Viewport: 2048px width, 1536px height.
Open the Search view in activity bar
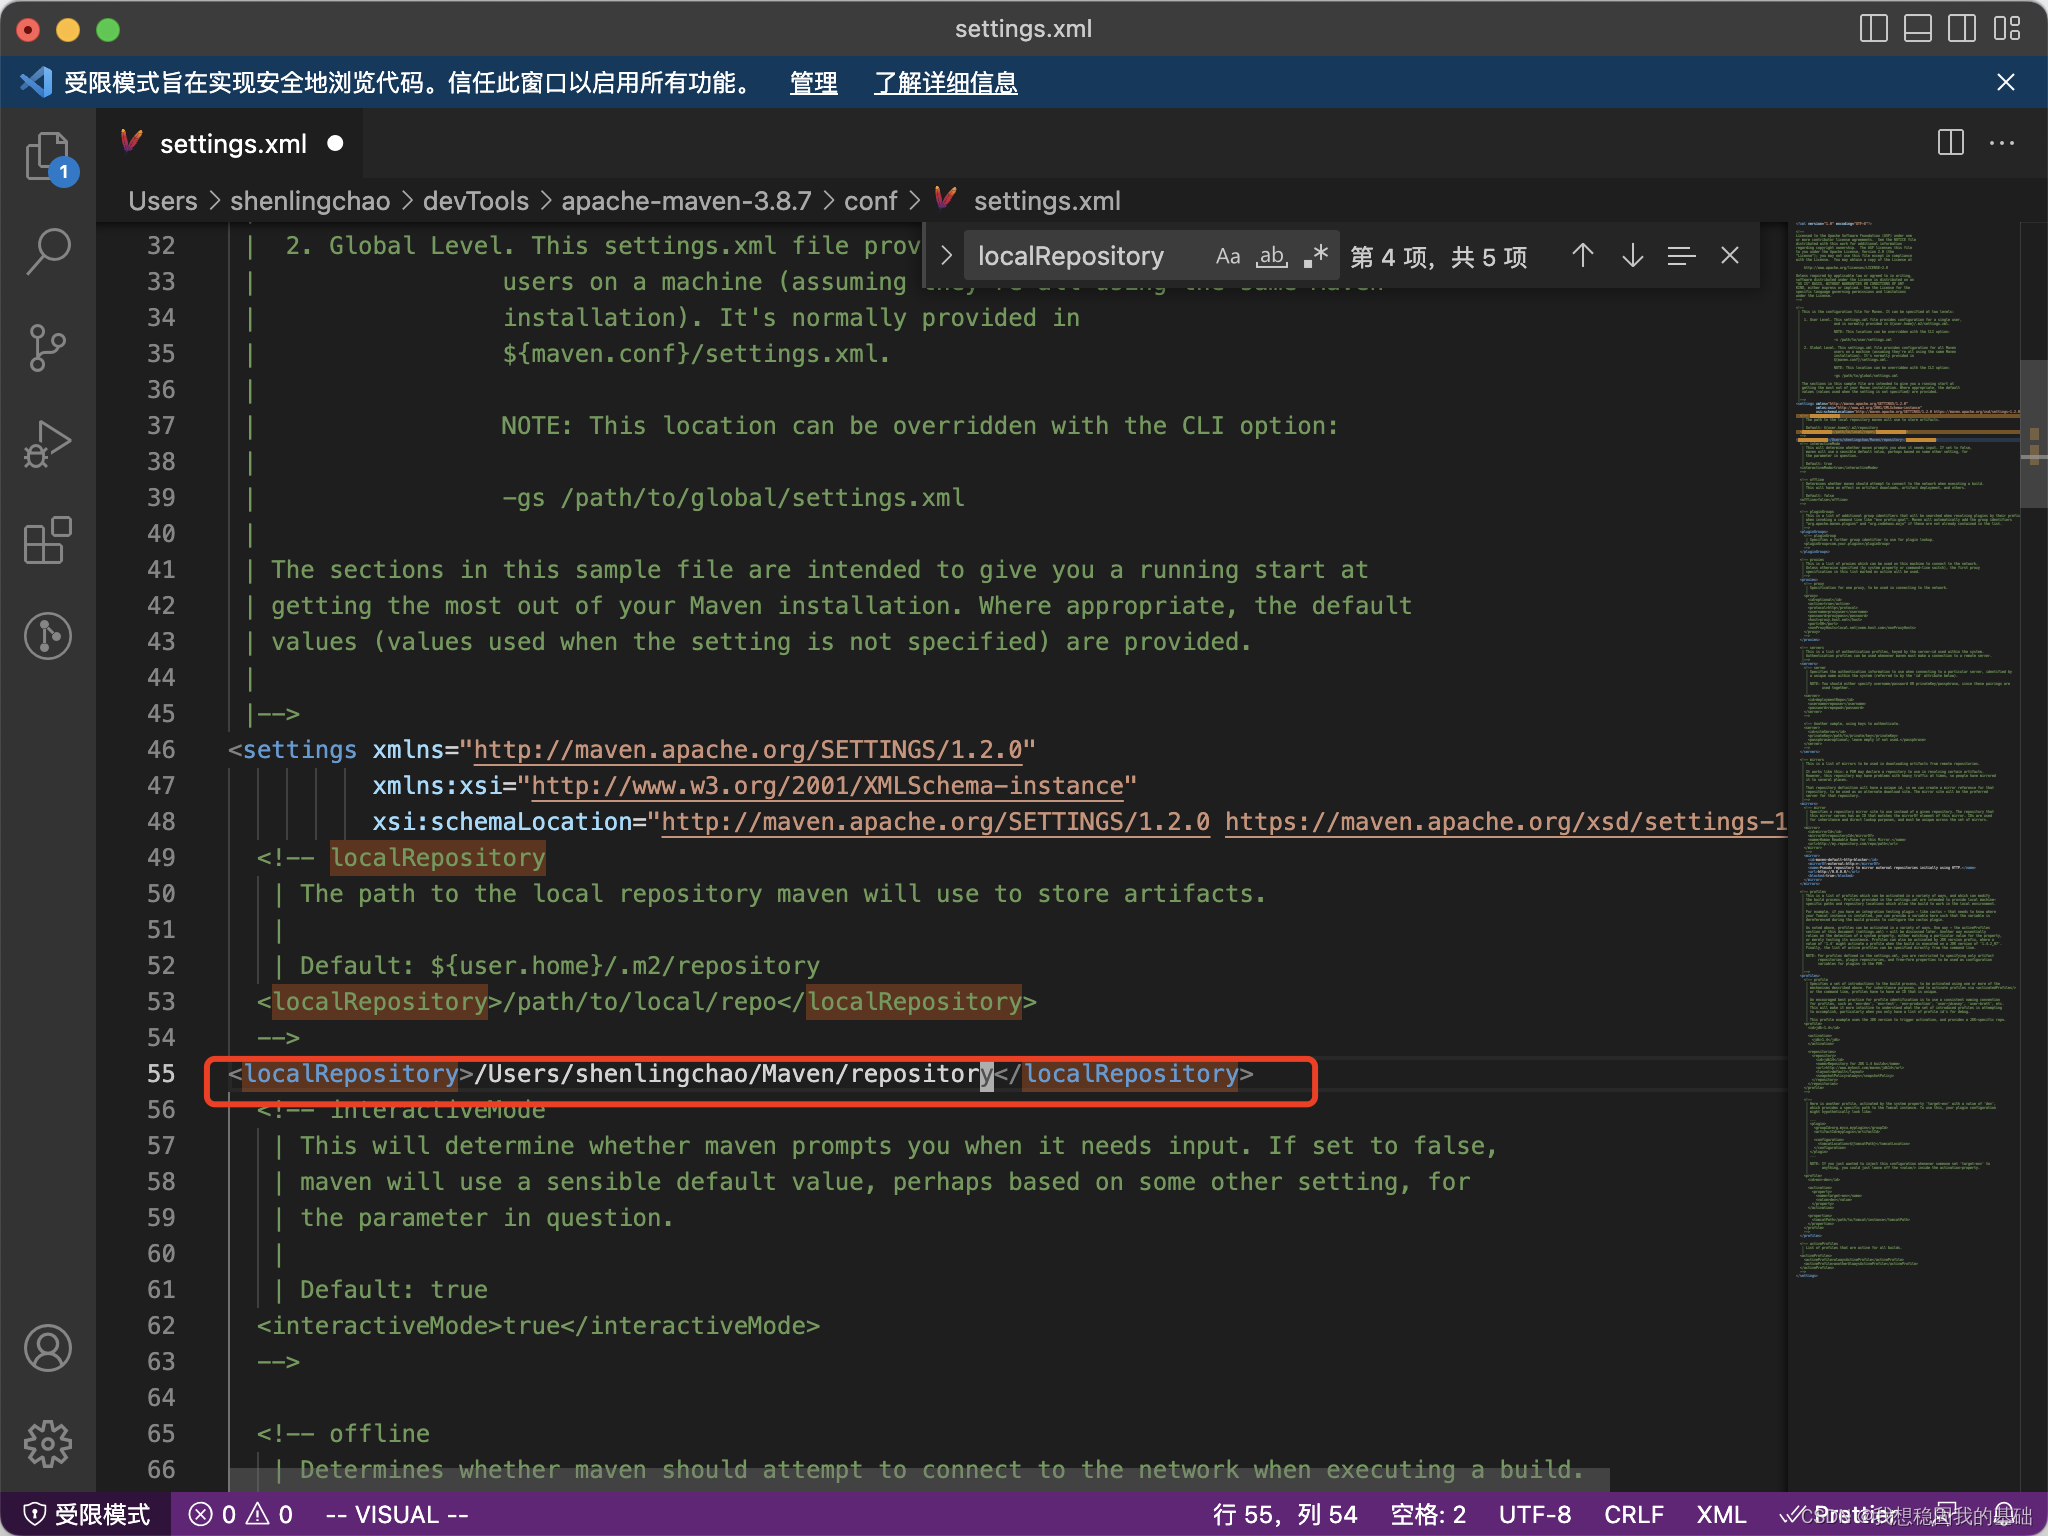click(x=47, y=250)
